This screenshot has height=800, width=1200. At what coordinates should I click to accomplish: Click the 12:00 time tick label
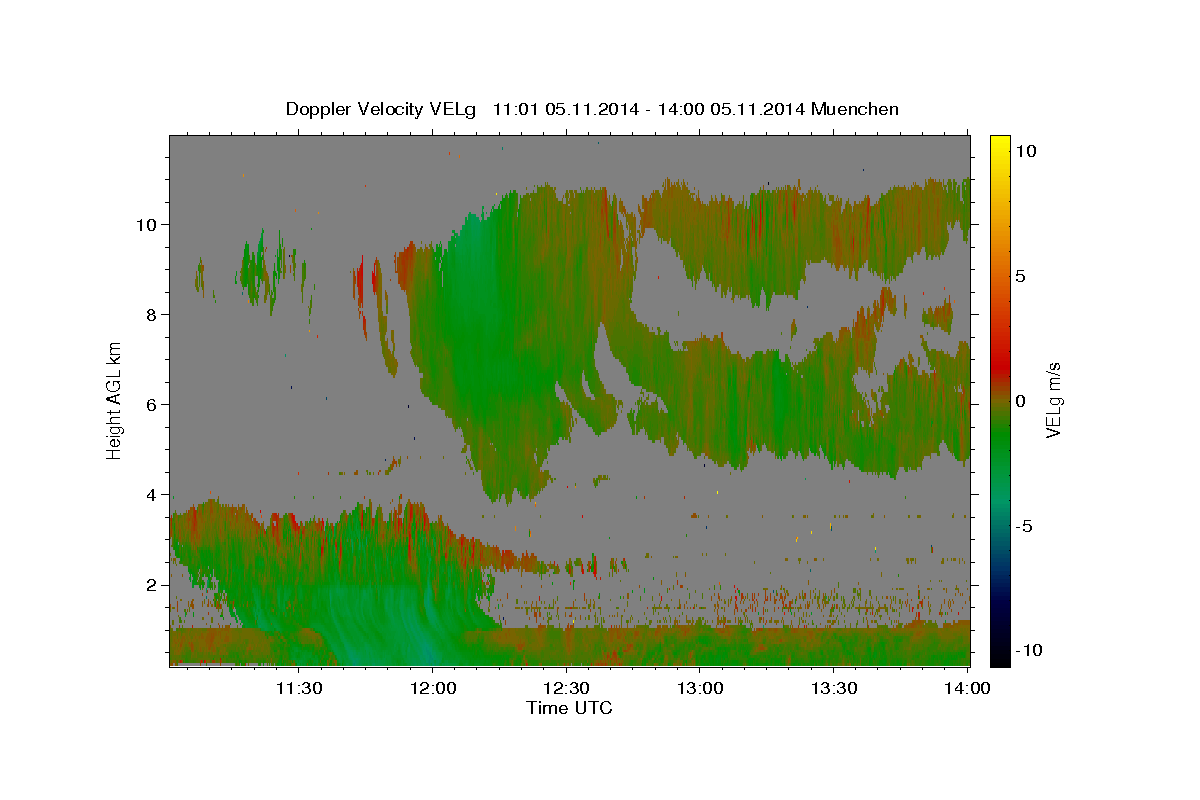coord(433,688)
